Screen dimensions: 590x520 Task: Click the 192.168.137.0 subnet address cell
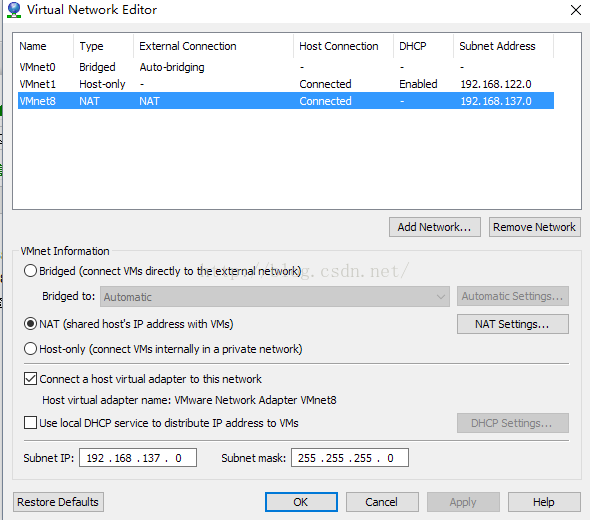(496, 101)
